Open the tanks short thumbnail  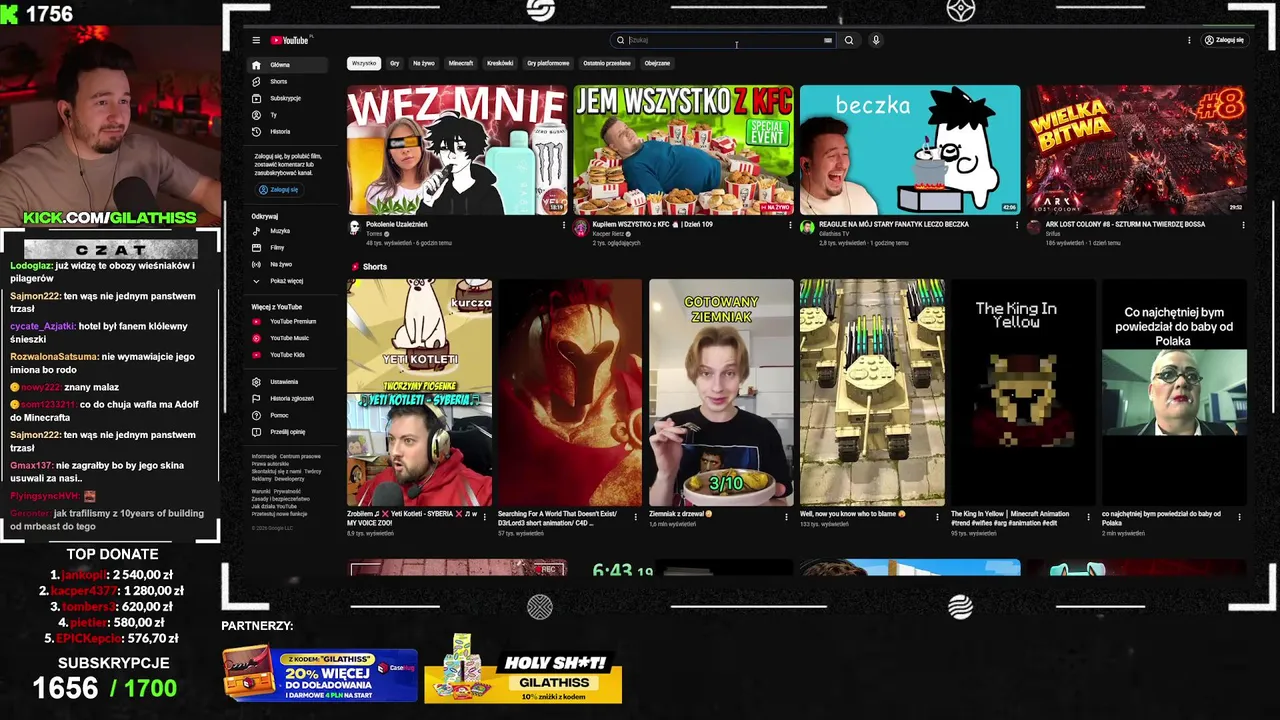[872, 393]
